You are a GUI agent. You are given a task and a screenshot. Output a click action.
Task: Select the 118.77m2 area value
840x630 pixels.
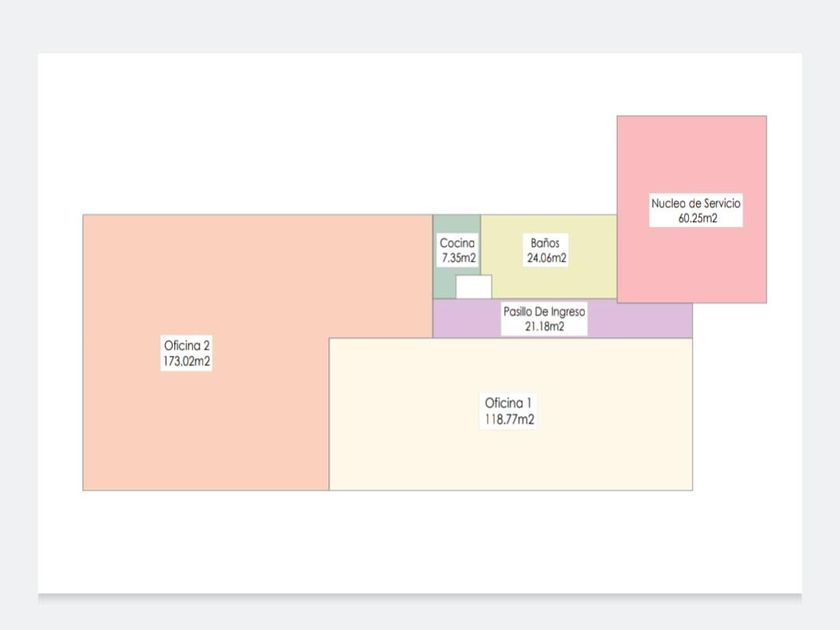click(510, 420)
